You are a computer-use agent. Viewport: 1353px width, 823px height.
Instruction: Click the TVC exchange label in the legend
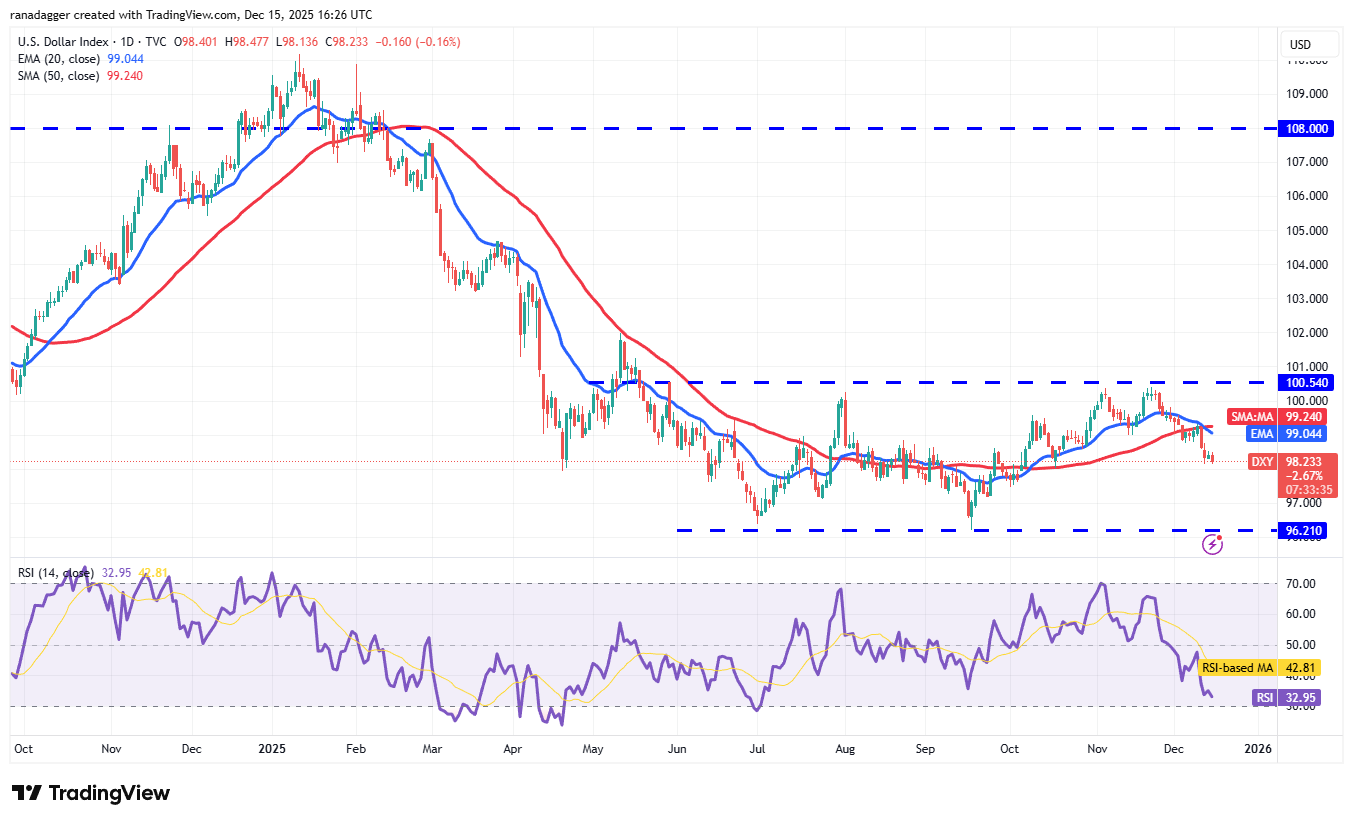coord(156,42)
